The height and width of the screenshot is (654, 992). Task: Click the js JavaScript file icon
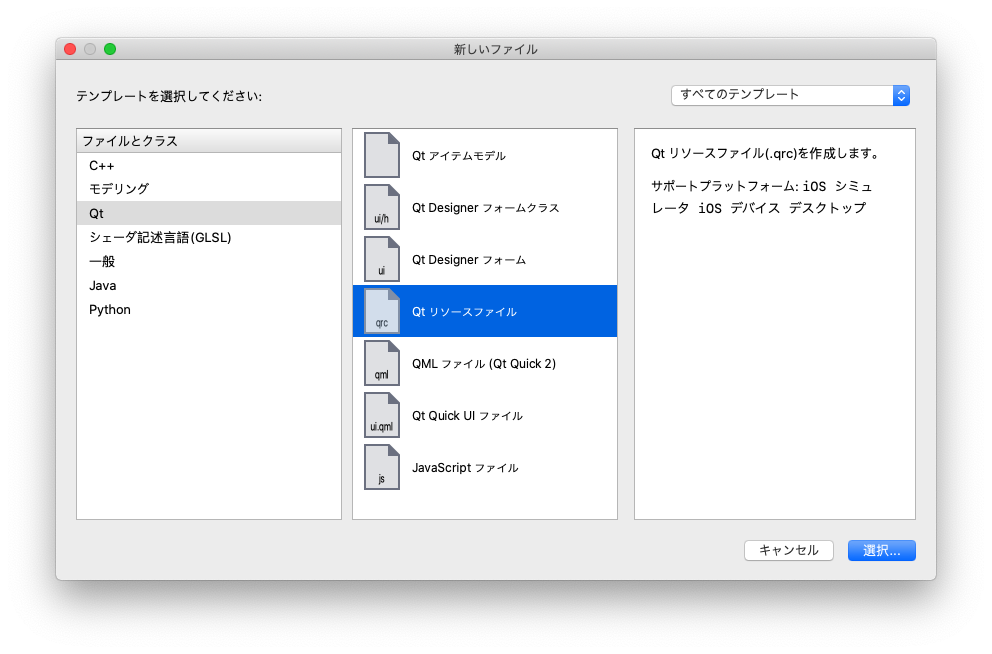point(381,467)
